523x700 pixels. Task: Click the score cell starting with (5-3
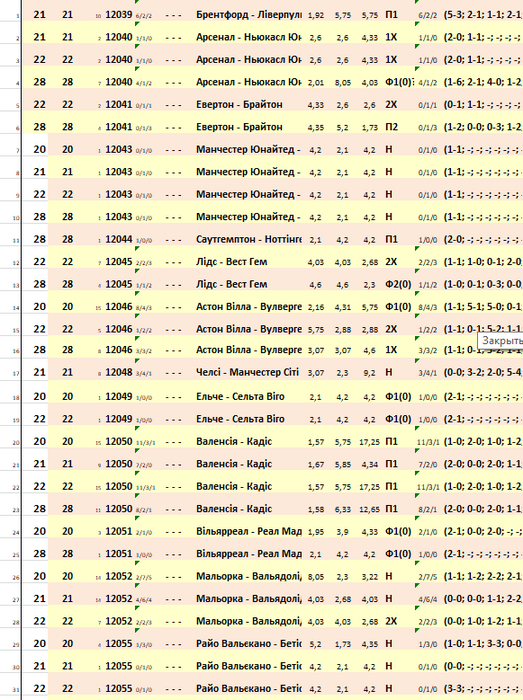point(483,15)
